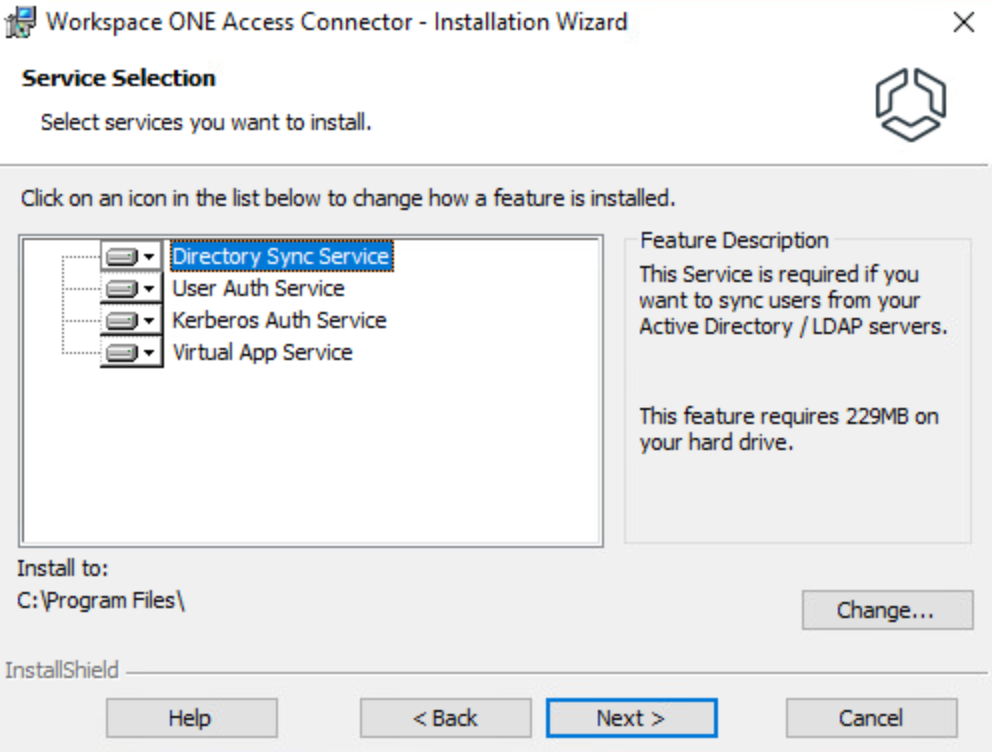This screenshot has height=752, width=992.
Task: Close the Installation Wizard window
Action: (963, 23)
